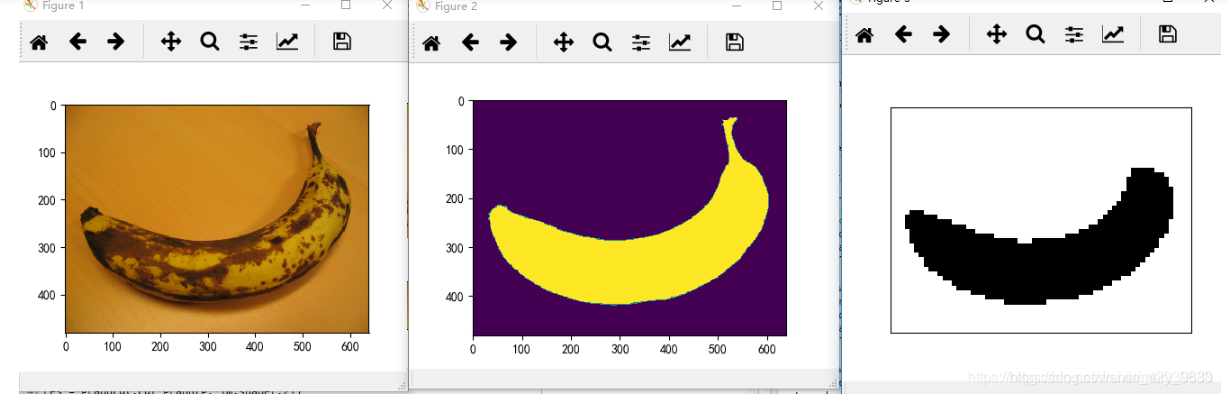The width and height of the screenshot is (1228, 407).
Task: Open Configure subplots in Figure 2 toolbar
Action: (x=641, y=42)
